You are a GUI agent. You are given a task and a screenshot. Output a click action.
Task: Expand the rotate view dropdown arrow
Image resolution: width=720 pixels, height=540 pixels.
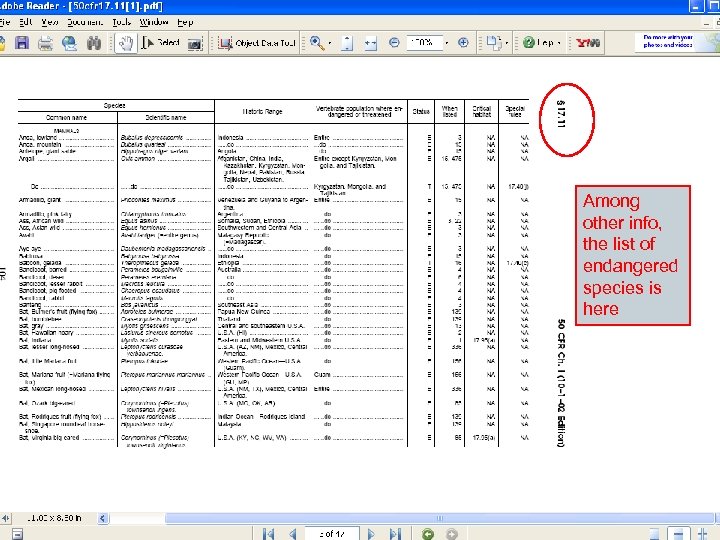pos(506,43)
